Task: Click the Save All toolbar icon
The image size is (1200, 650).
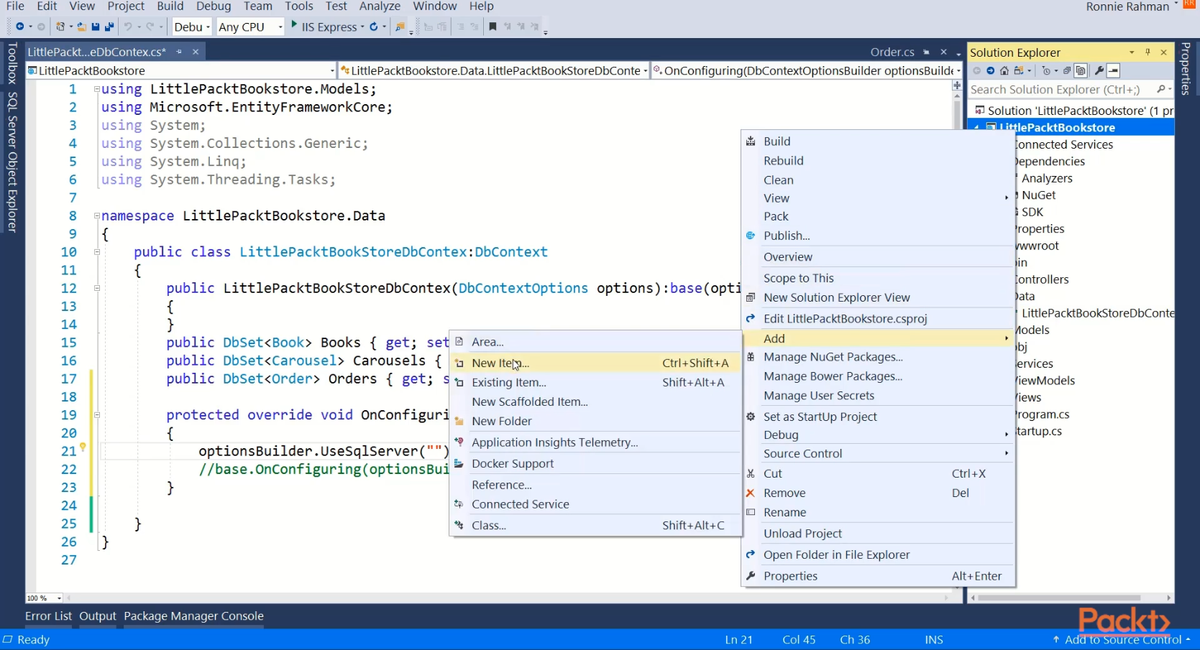Action: [109, 27]
